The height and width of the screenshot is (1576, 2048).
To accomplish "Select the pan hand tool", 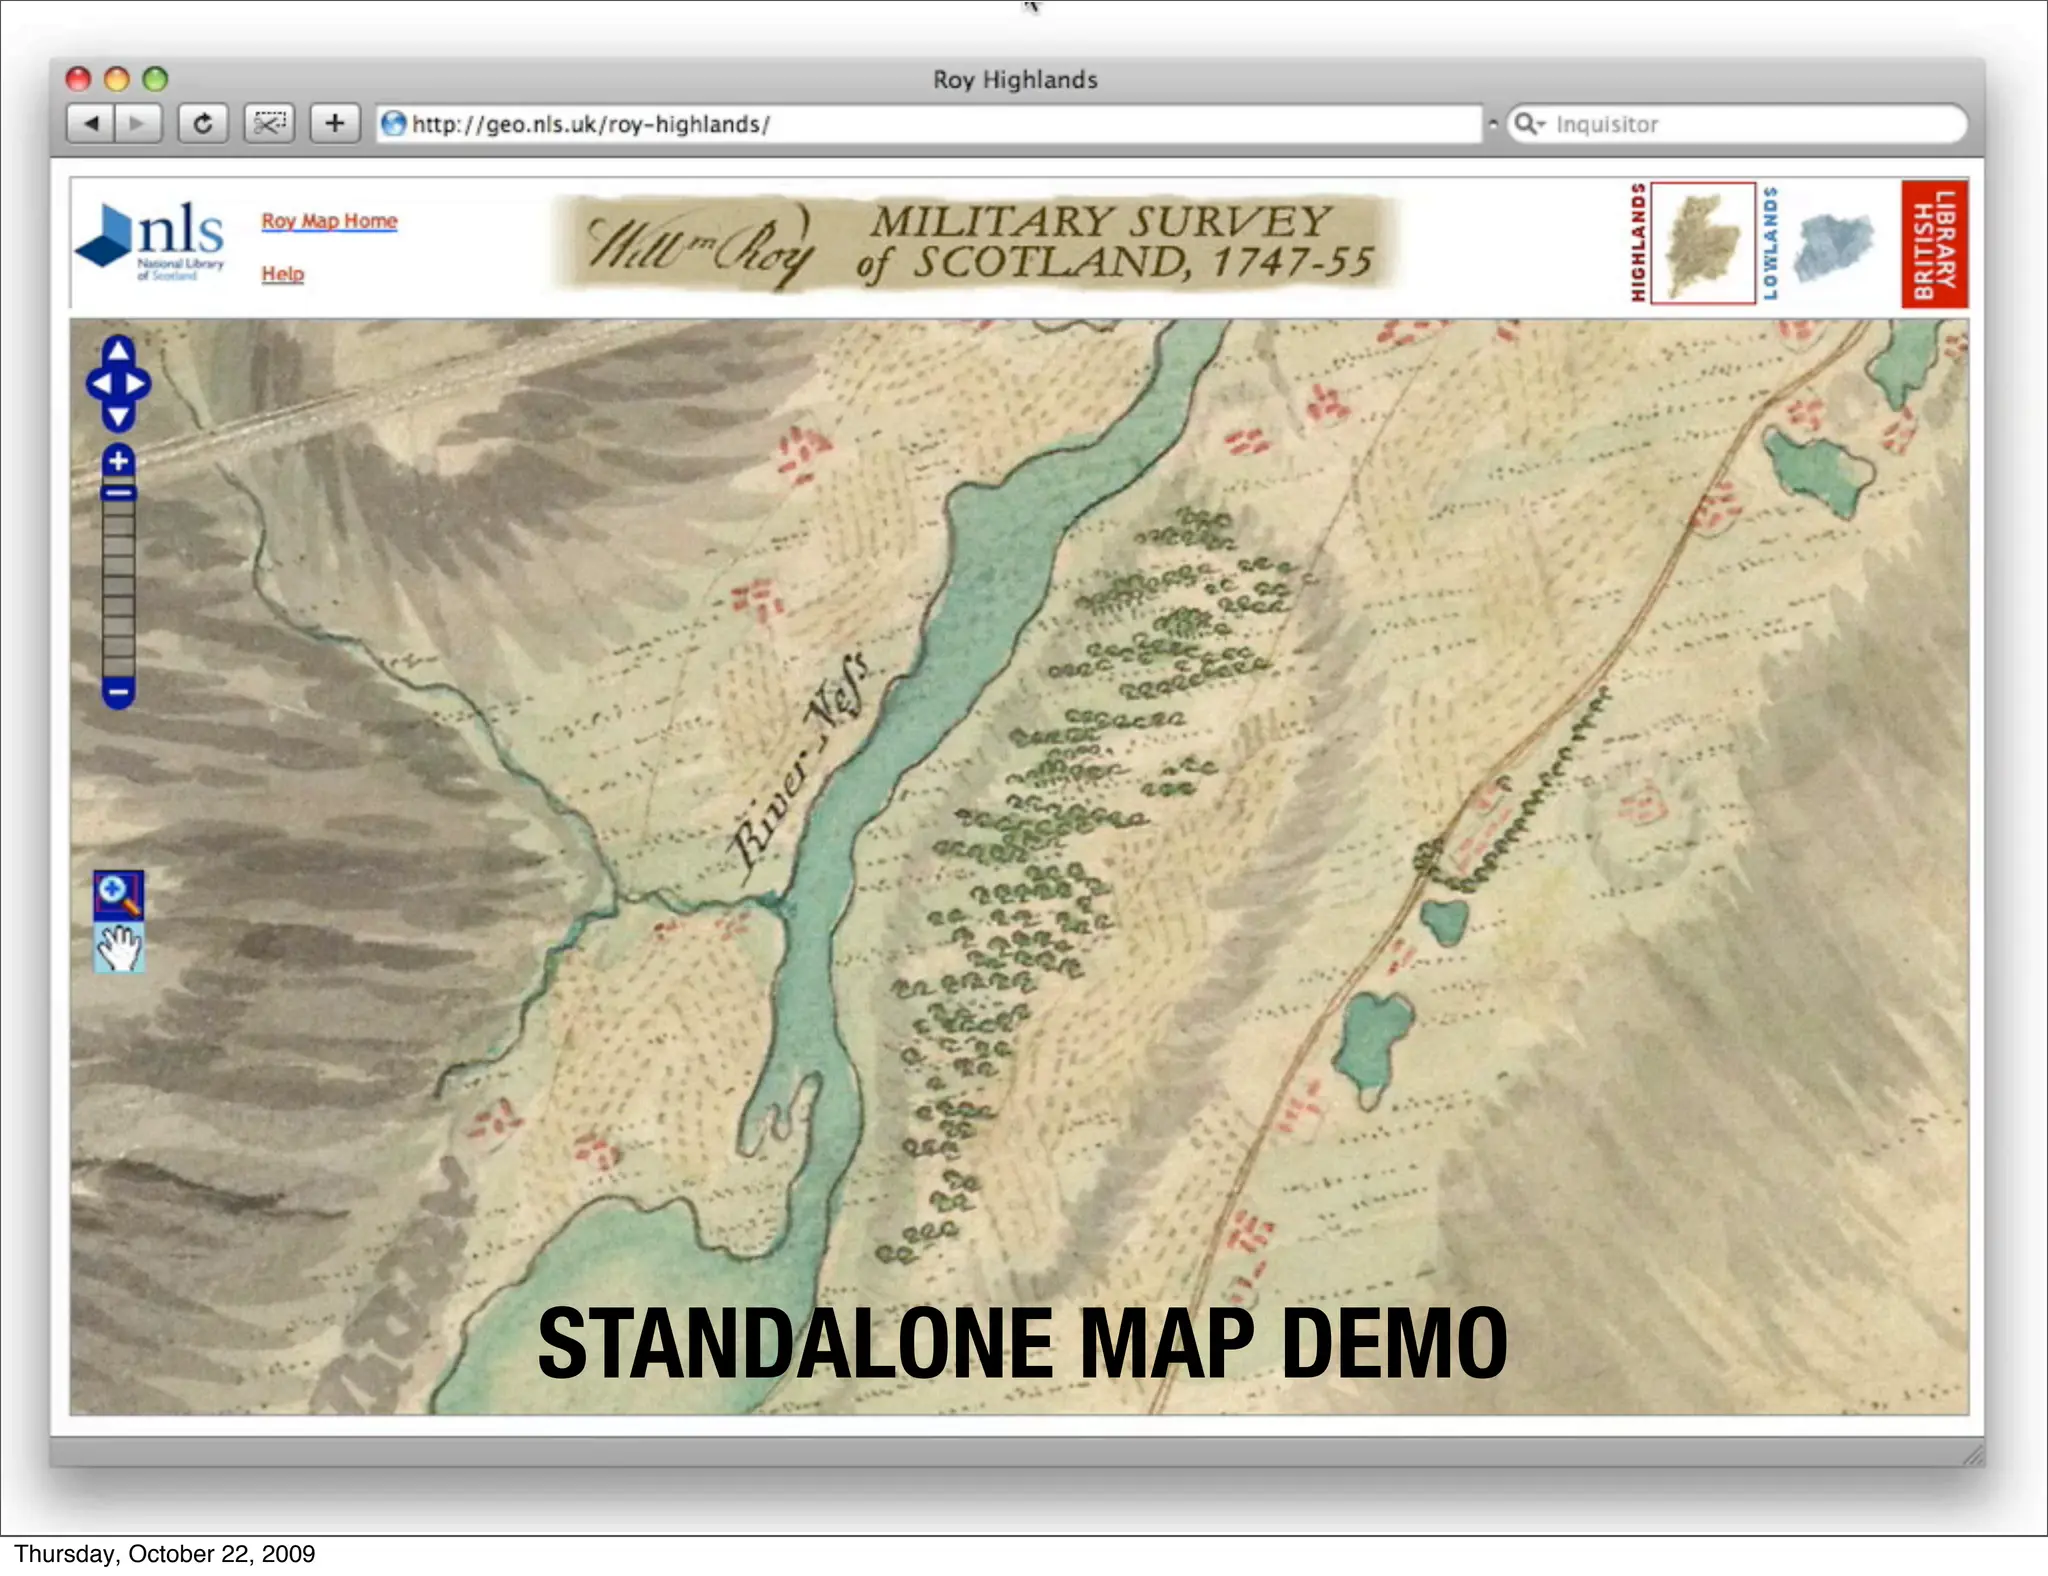I will 118,948.
